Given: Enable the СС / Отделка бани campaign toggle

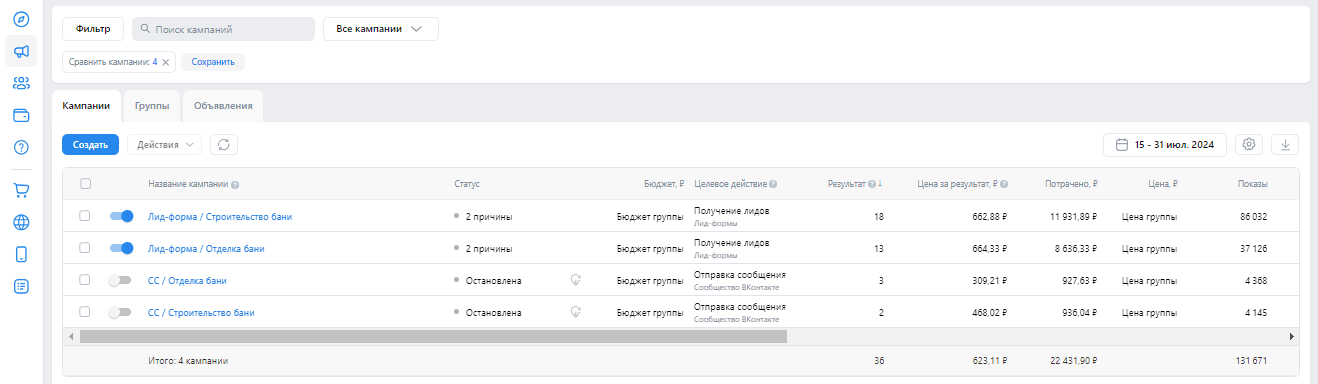Looking at the screenshot, I should click(x=121, y=280).
